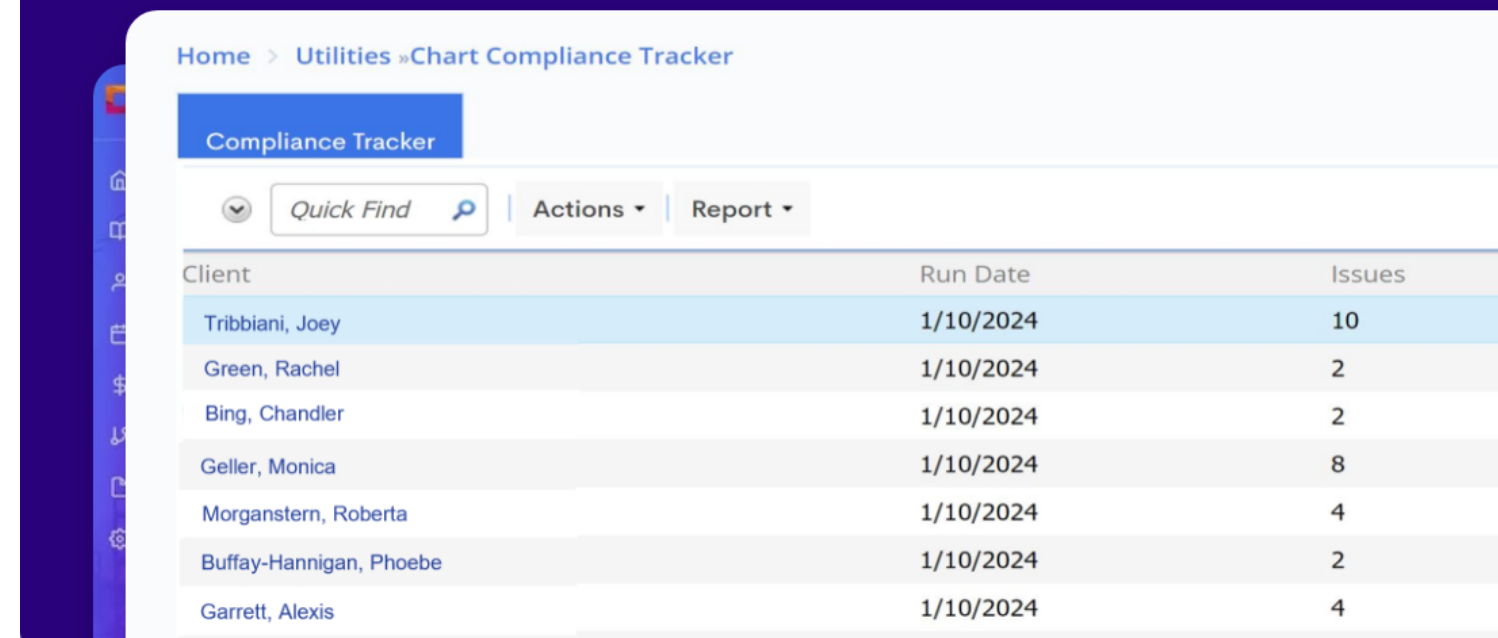Click the calendar icon in the left sidebar
Viewport: 1498px width, 638px height.
click(x=118, y=333)
